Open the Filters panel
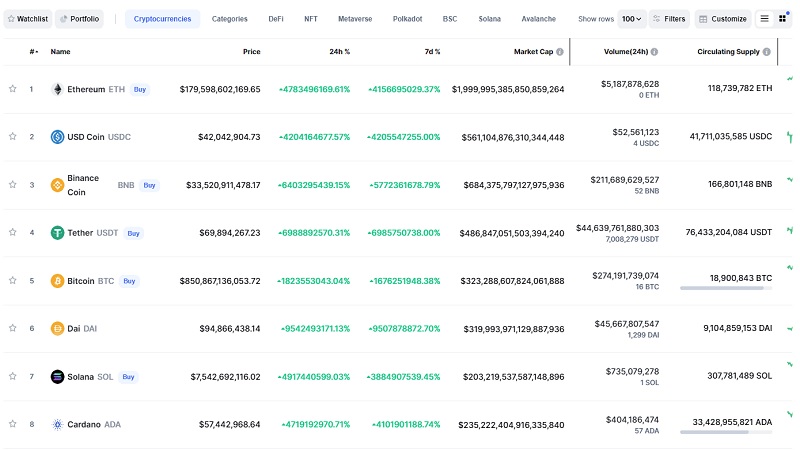The height and width of the screenshot is (450, 800). point(669,19)
